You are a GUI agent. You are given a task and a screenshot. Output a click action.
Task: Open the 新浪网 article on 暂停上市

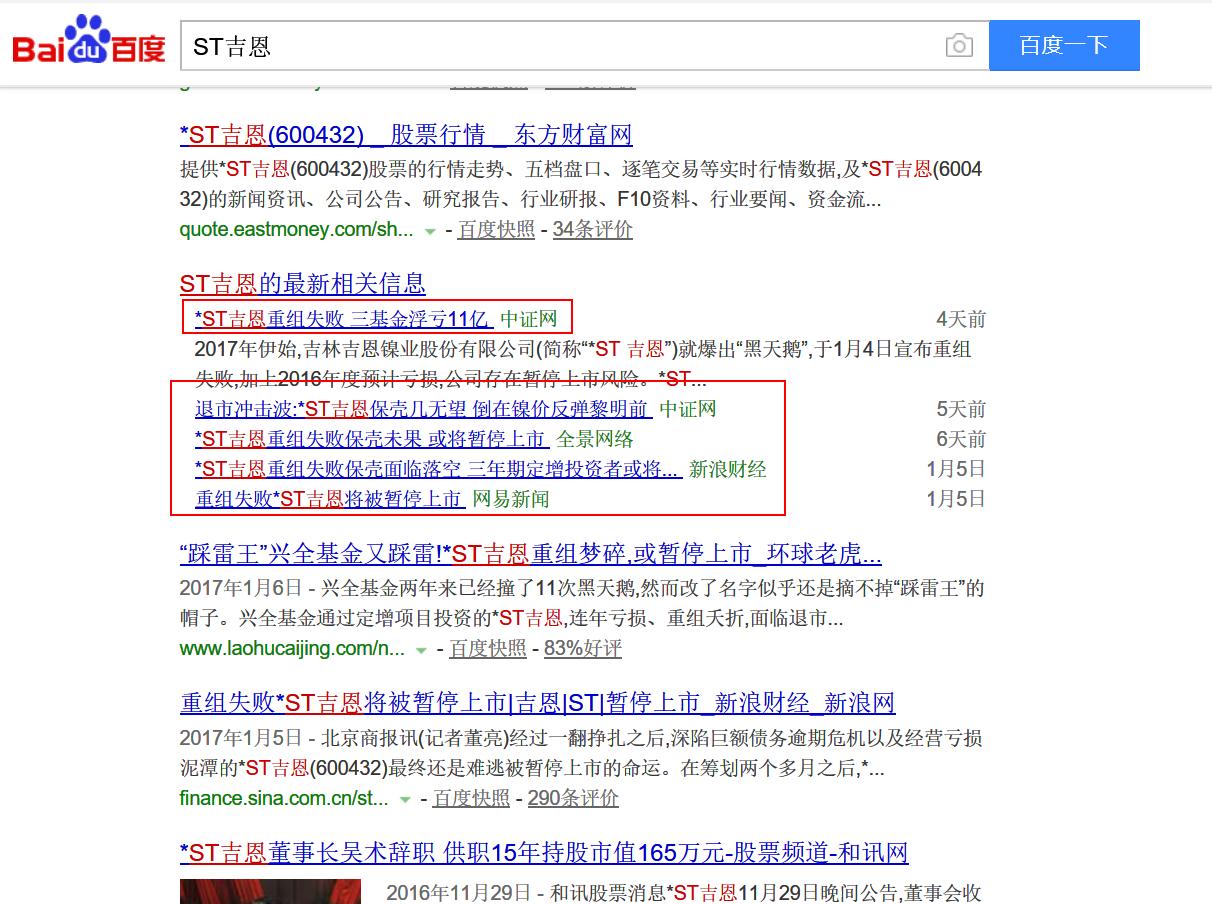533,704
